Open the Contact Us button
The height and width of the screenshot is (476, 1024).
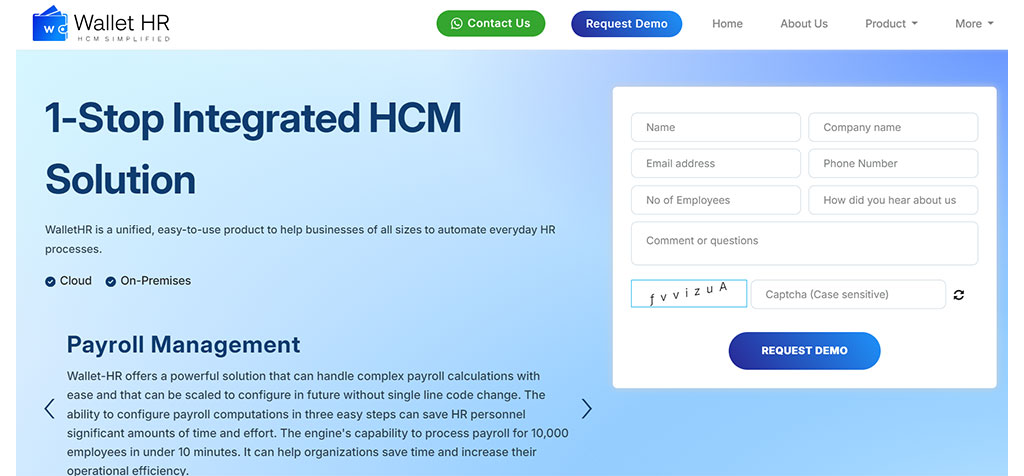pos(490,24)
